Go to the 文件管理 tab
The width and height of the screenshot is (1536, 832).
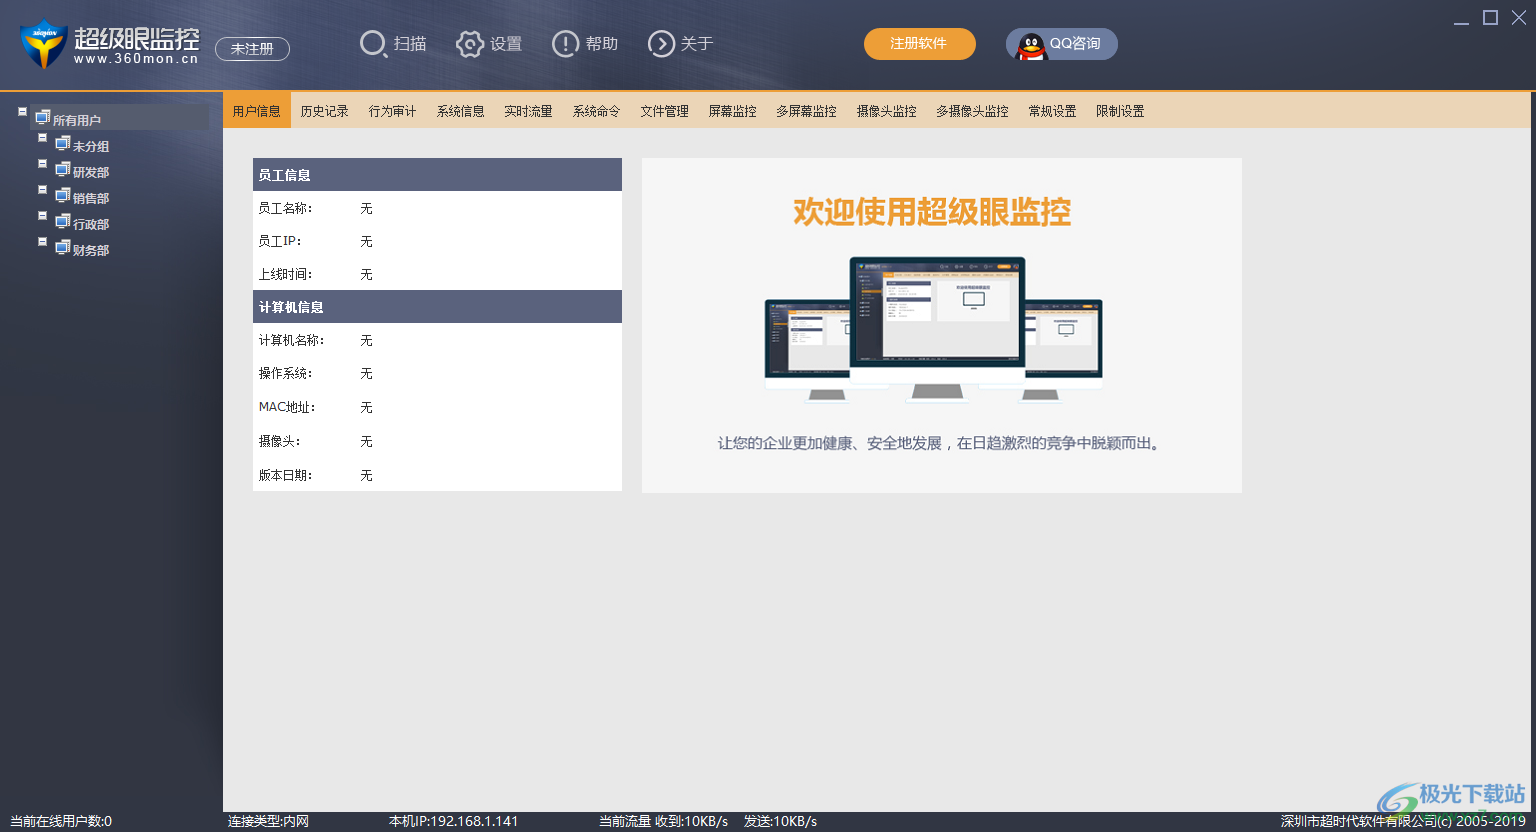pyautogui.click(x=665, y=111)
